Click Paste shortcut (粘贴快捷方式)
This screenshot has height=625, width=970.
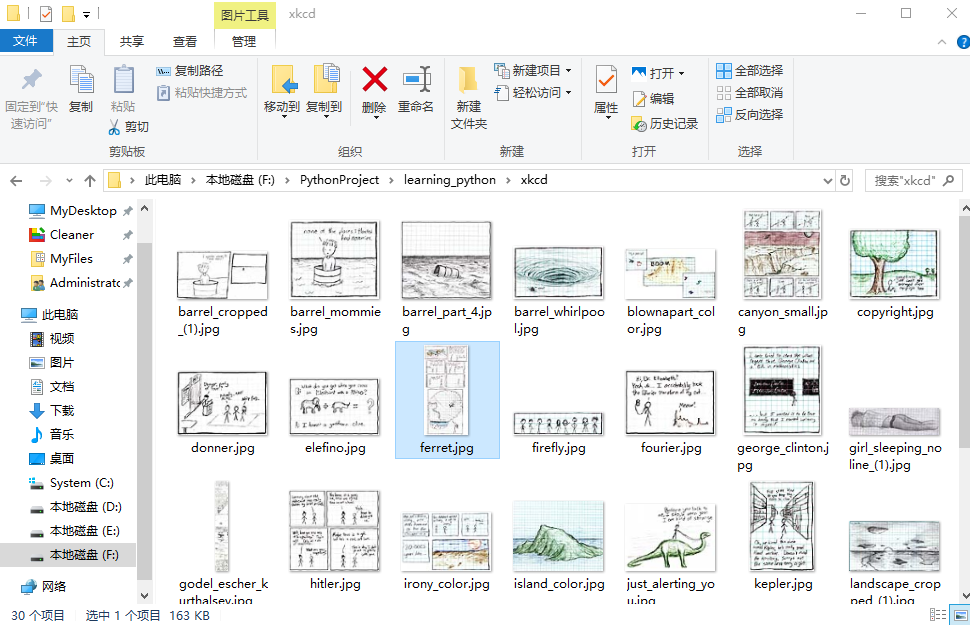point(202,93)
